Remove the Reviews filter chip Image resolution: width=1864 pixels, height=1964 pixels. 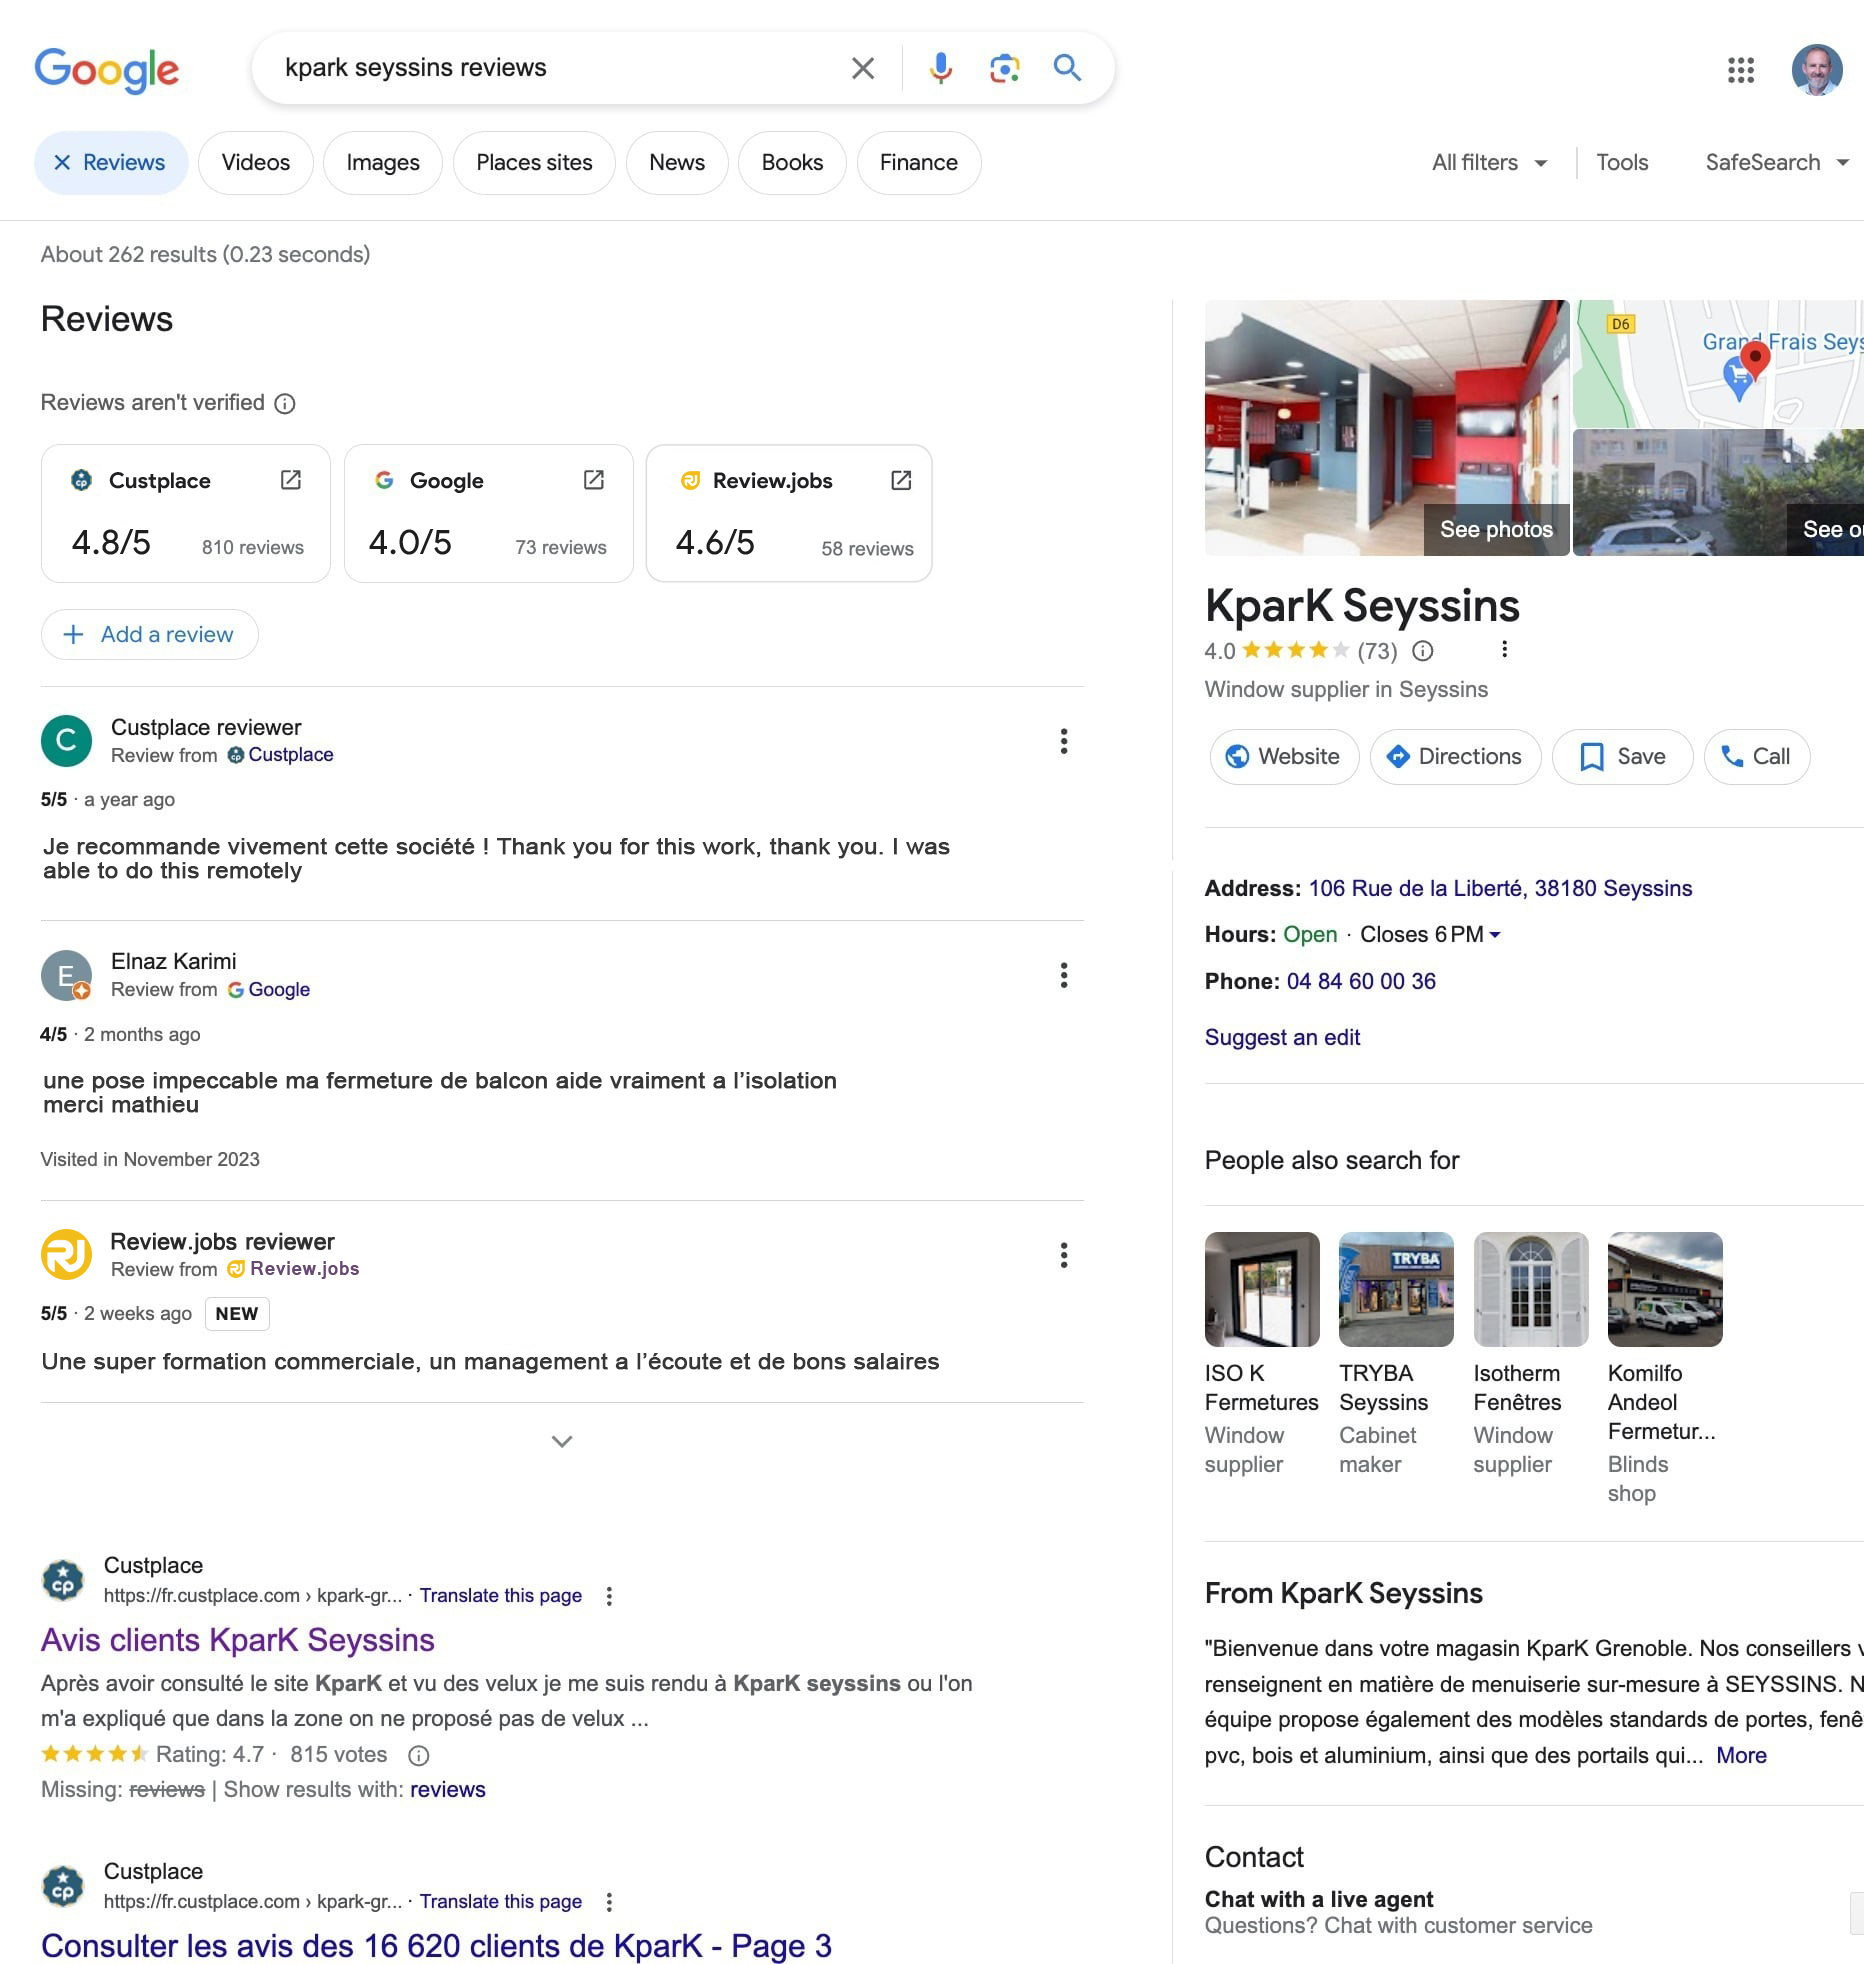point(62,162)
